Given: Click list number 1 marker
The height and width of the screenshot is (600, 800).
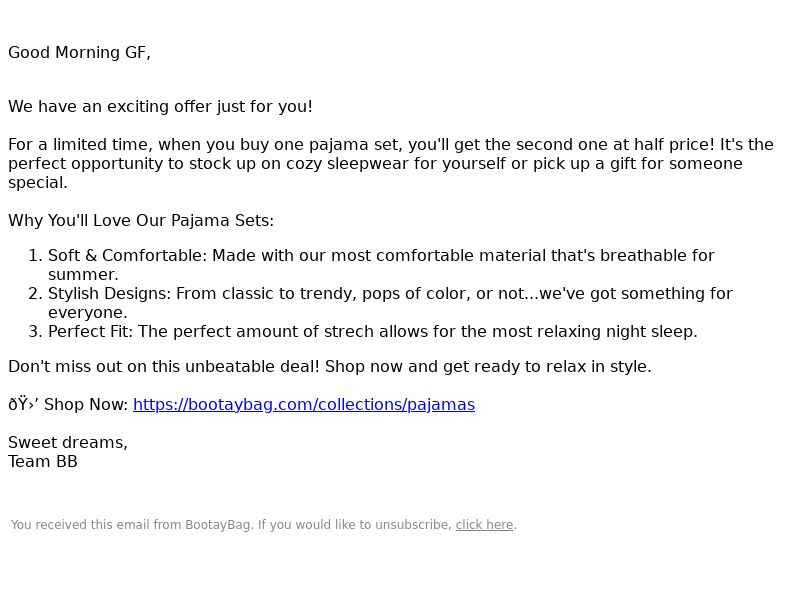Looking at the screenshot, I should 35,255.
